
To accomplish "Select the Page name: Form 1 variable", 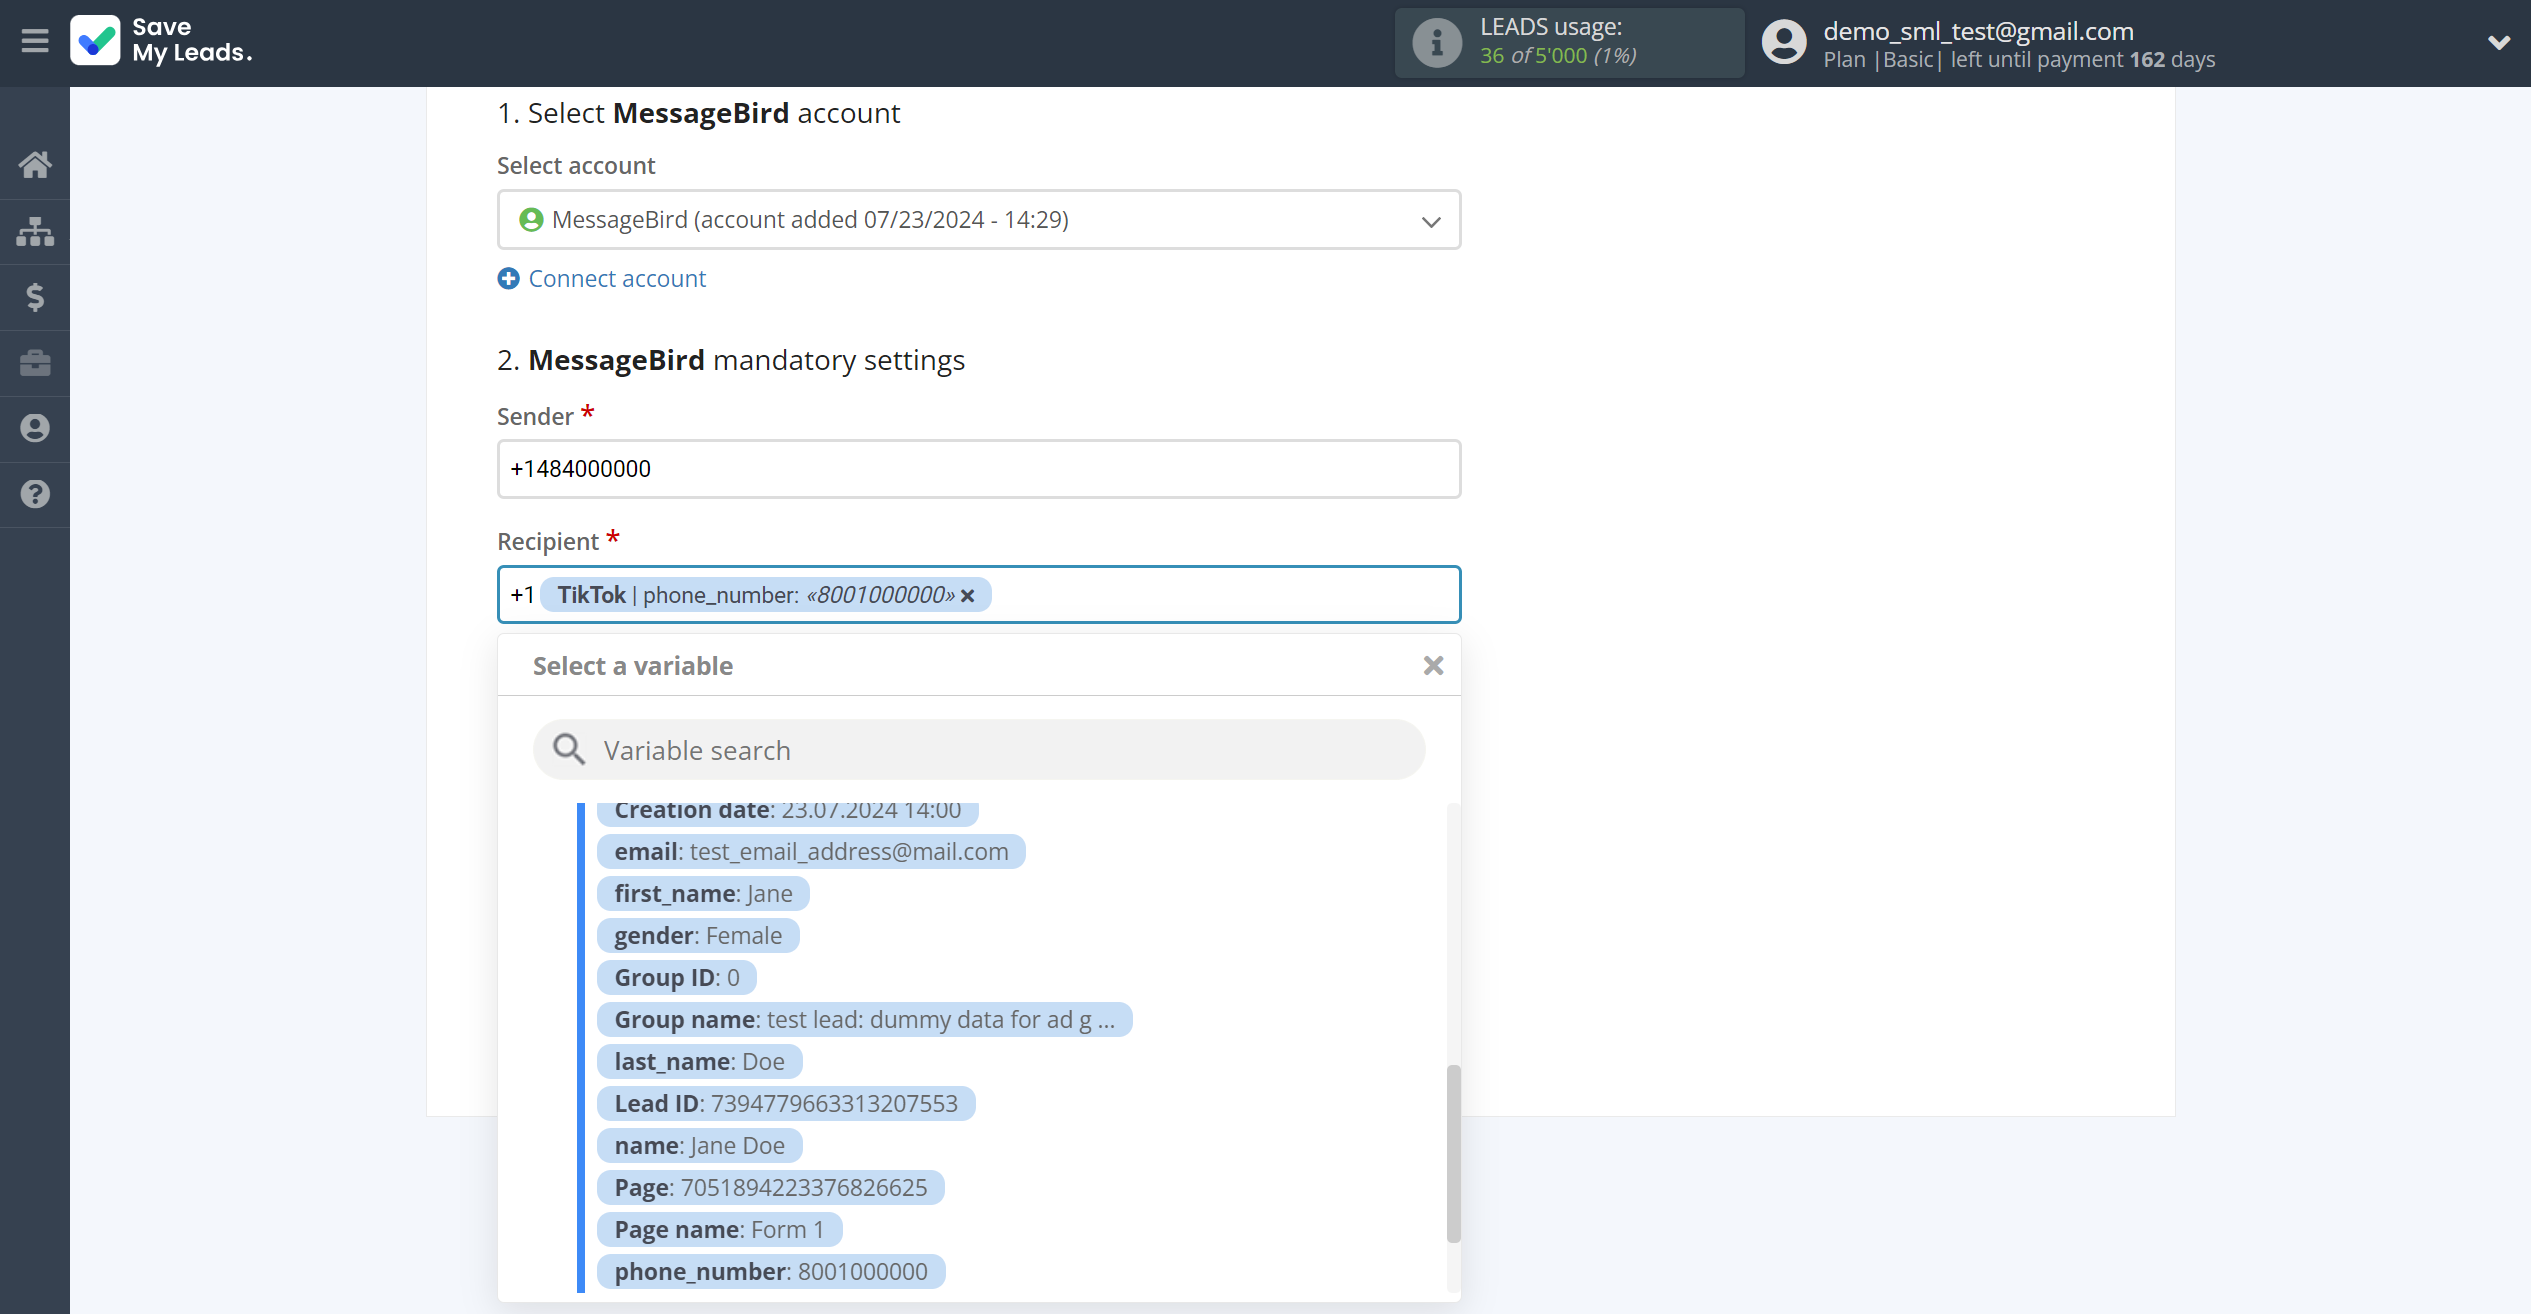I will tap(719, 1230).
